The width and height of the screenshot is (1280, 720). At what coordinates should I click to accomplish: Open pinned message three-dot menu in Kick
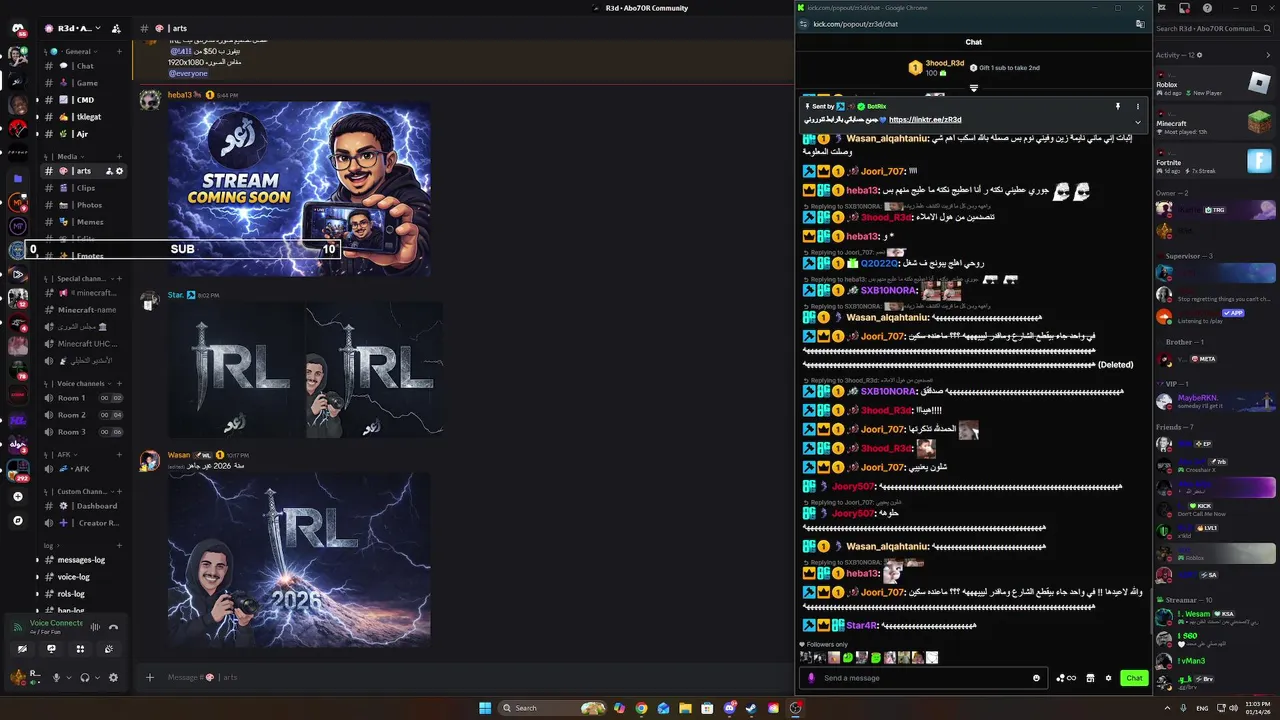(x=1137, y=106)
